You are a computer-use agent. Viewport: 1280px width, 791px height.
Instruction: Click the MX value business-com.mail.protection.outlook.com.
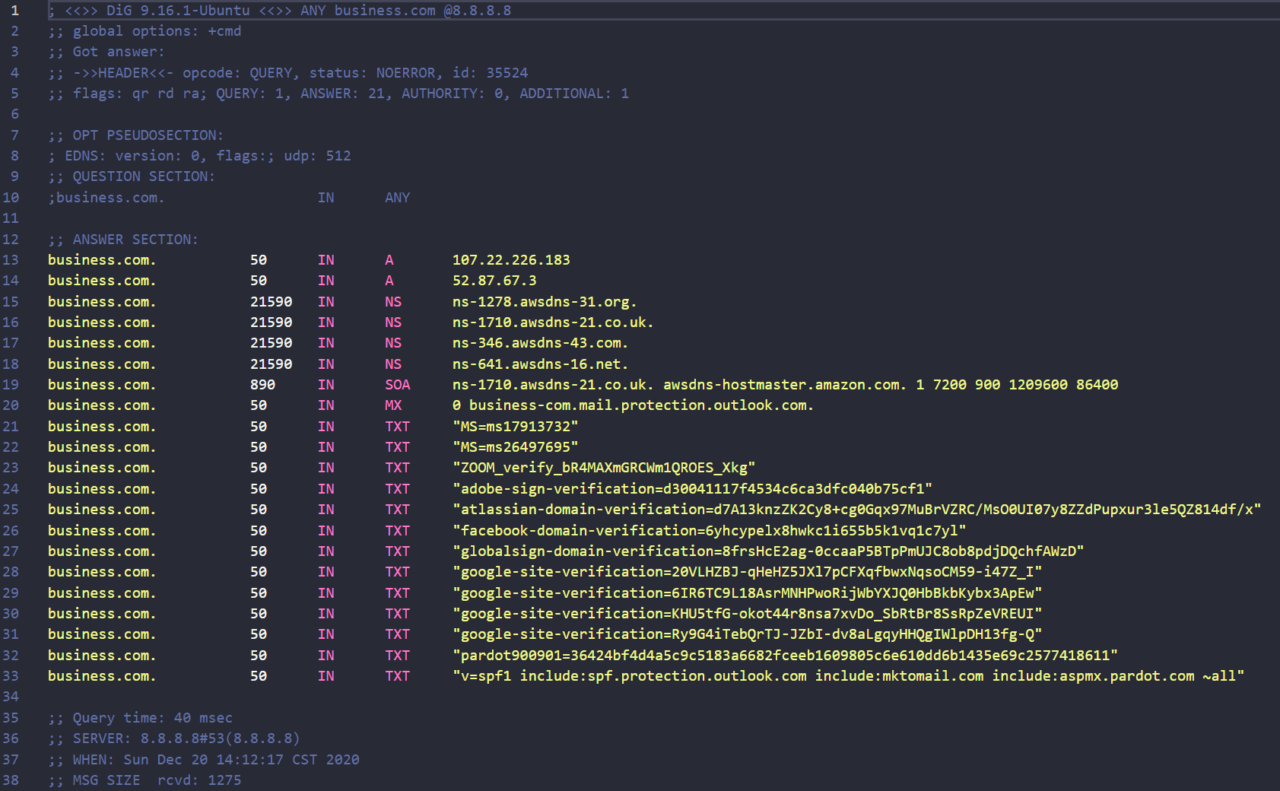(641, 406)
